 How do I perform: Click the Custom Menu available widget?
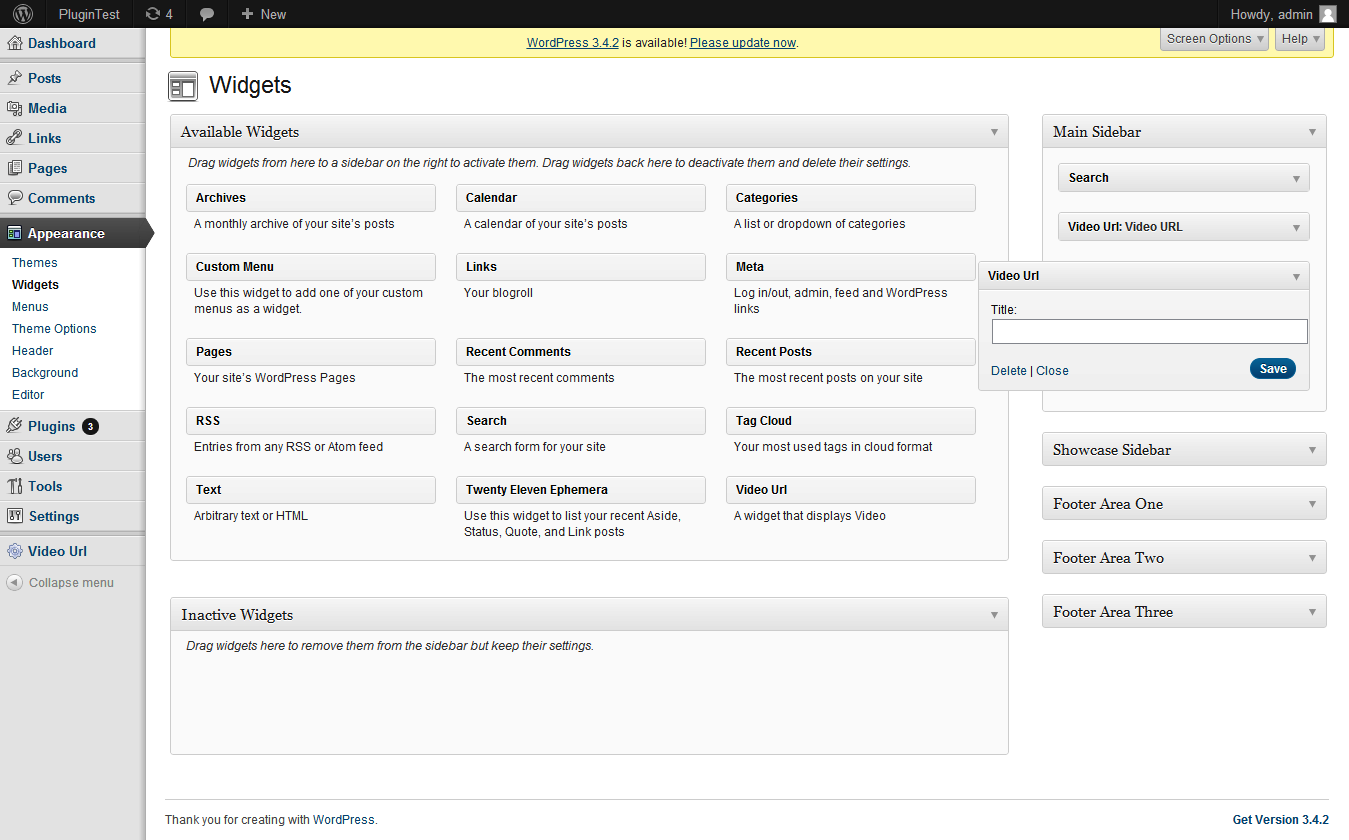click(x=311, y=267)
